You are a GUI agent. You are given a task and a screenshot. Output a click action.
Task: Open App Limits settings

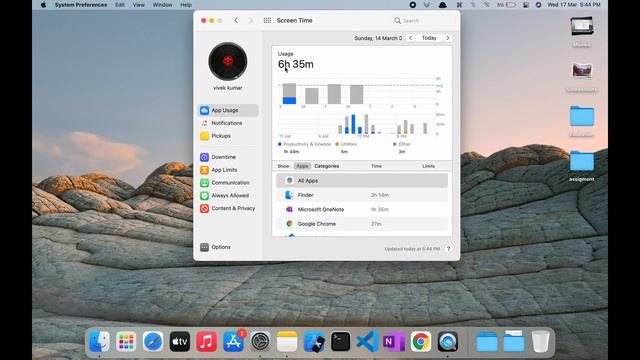tap(224, 170)
